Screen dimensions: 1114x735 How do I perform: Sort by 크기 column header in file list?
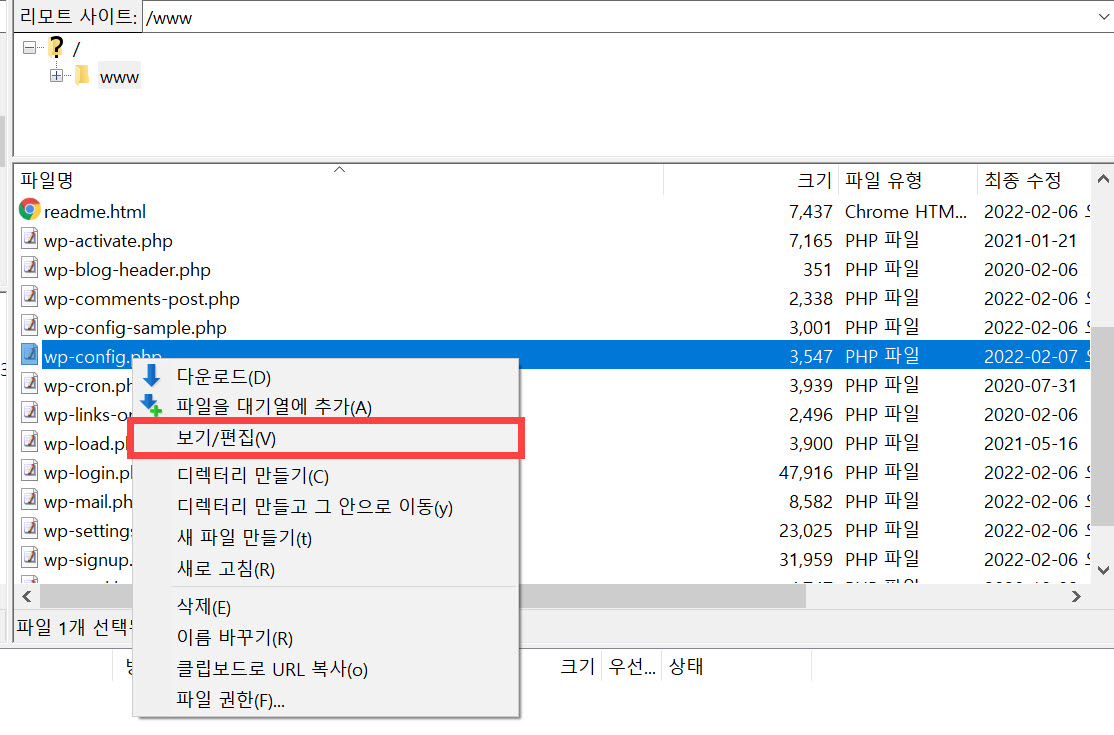(751, 180)
